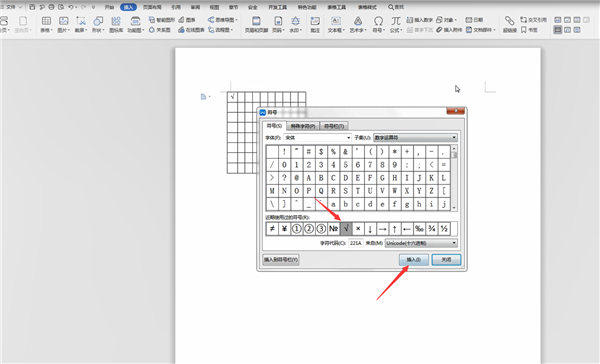Pick the @ character in symbol grid
Viewport: 600px width, 364px height.
[297, 178]
